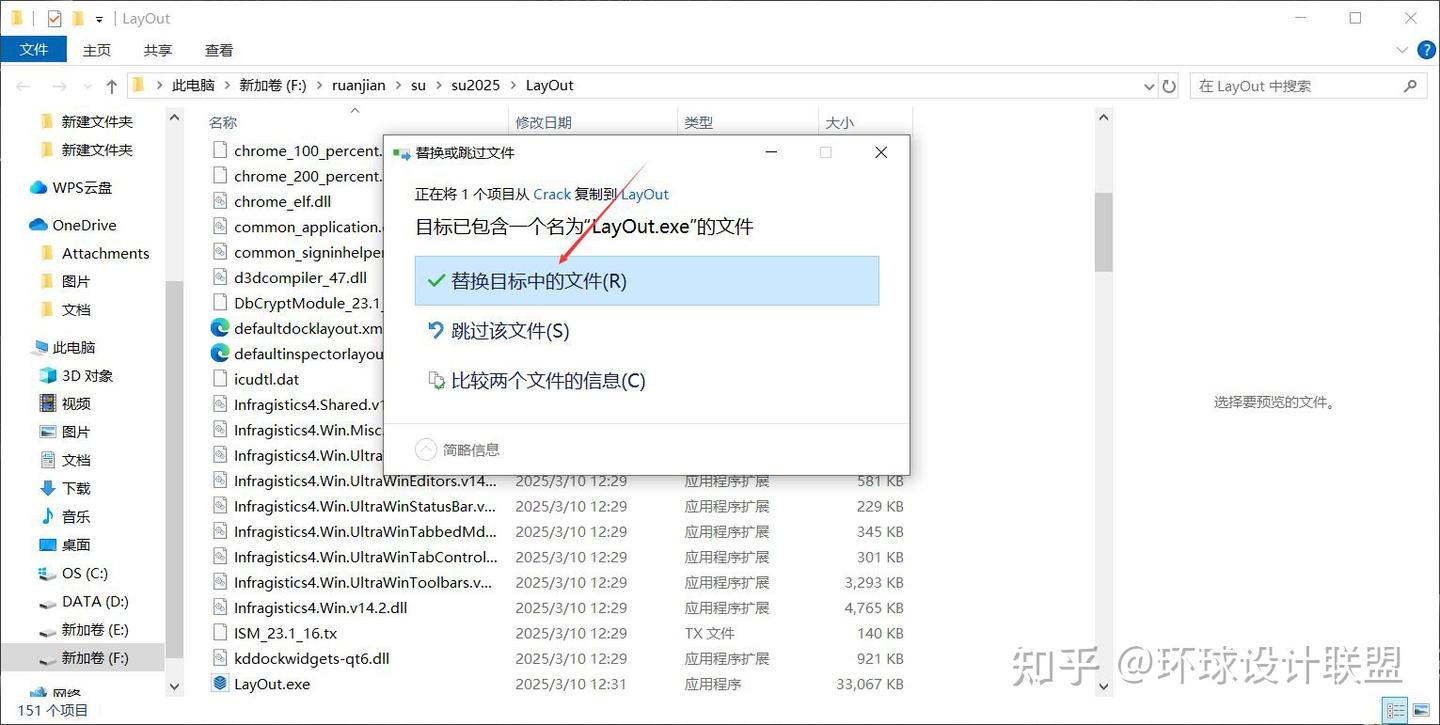This screenshot has height=725, width=1440.
Task: Navigate up one folder with the up arrow
Action: coord(111,85)
